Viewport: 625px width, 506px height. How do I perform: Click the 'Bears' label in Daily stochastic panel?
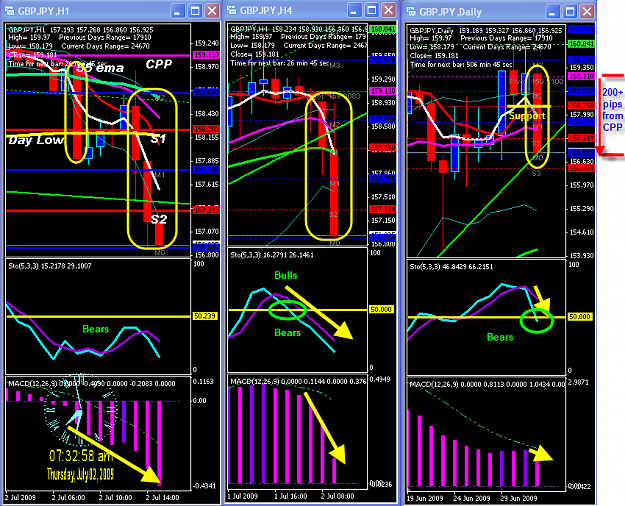coord(500,337)
